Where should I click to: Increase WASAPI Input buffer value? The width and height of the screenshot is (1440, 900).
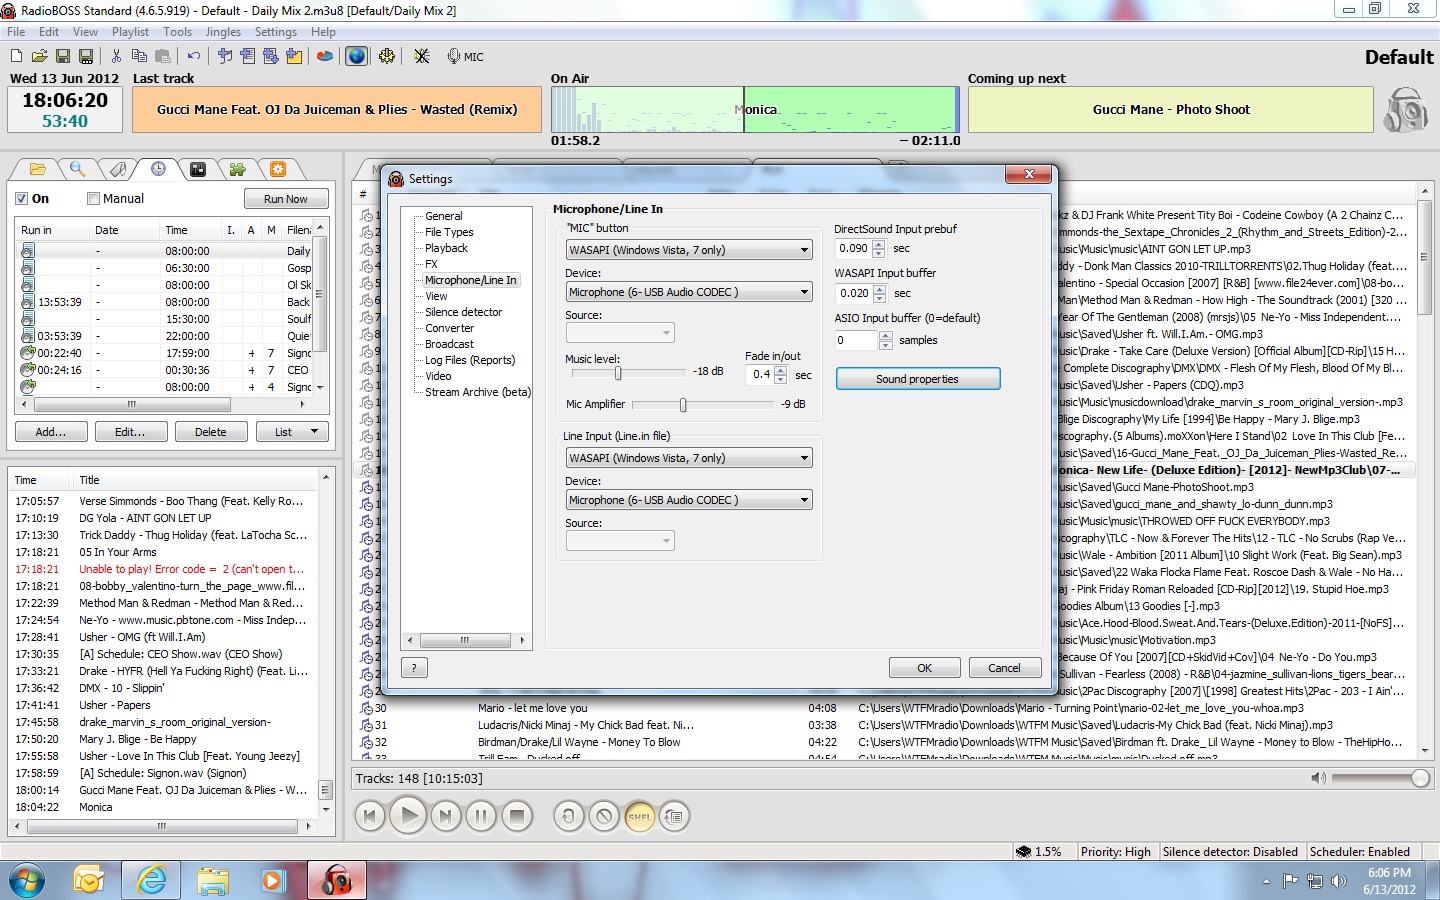coord(879,289)
